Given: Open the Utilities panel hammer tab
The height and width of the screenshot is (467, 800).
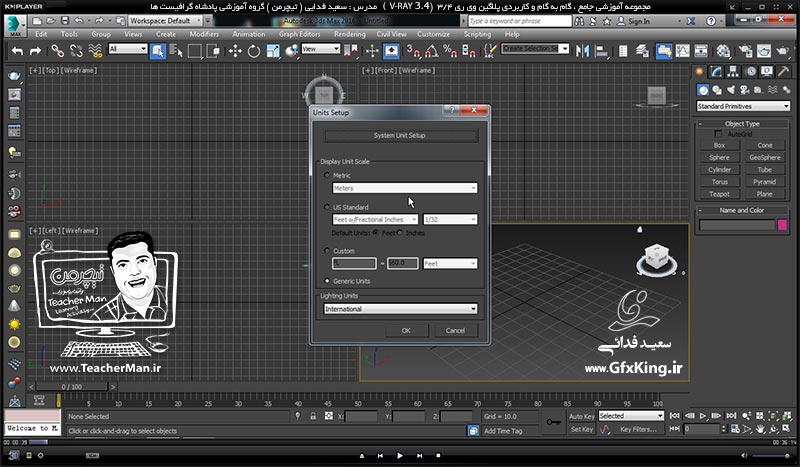Looking at the screenshot, I should point(783,72).
